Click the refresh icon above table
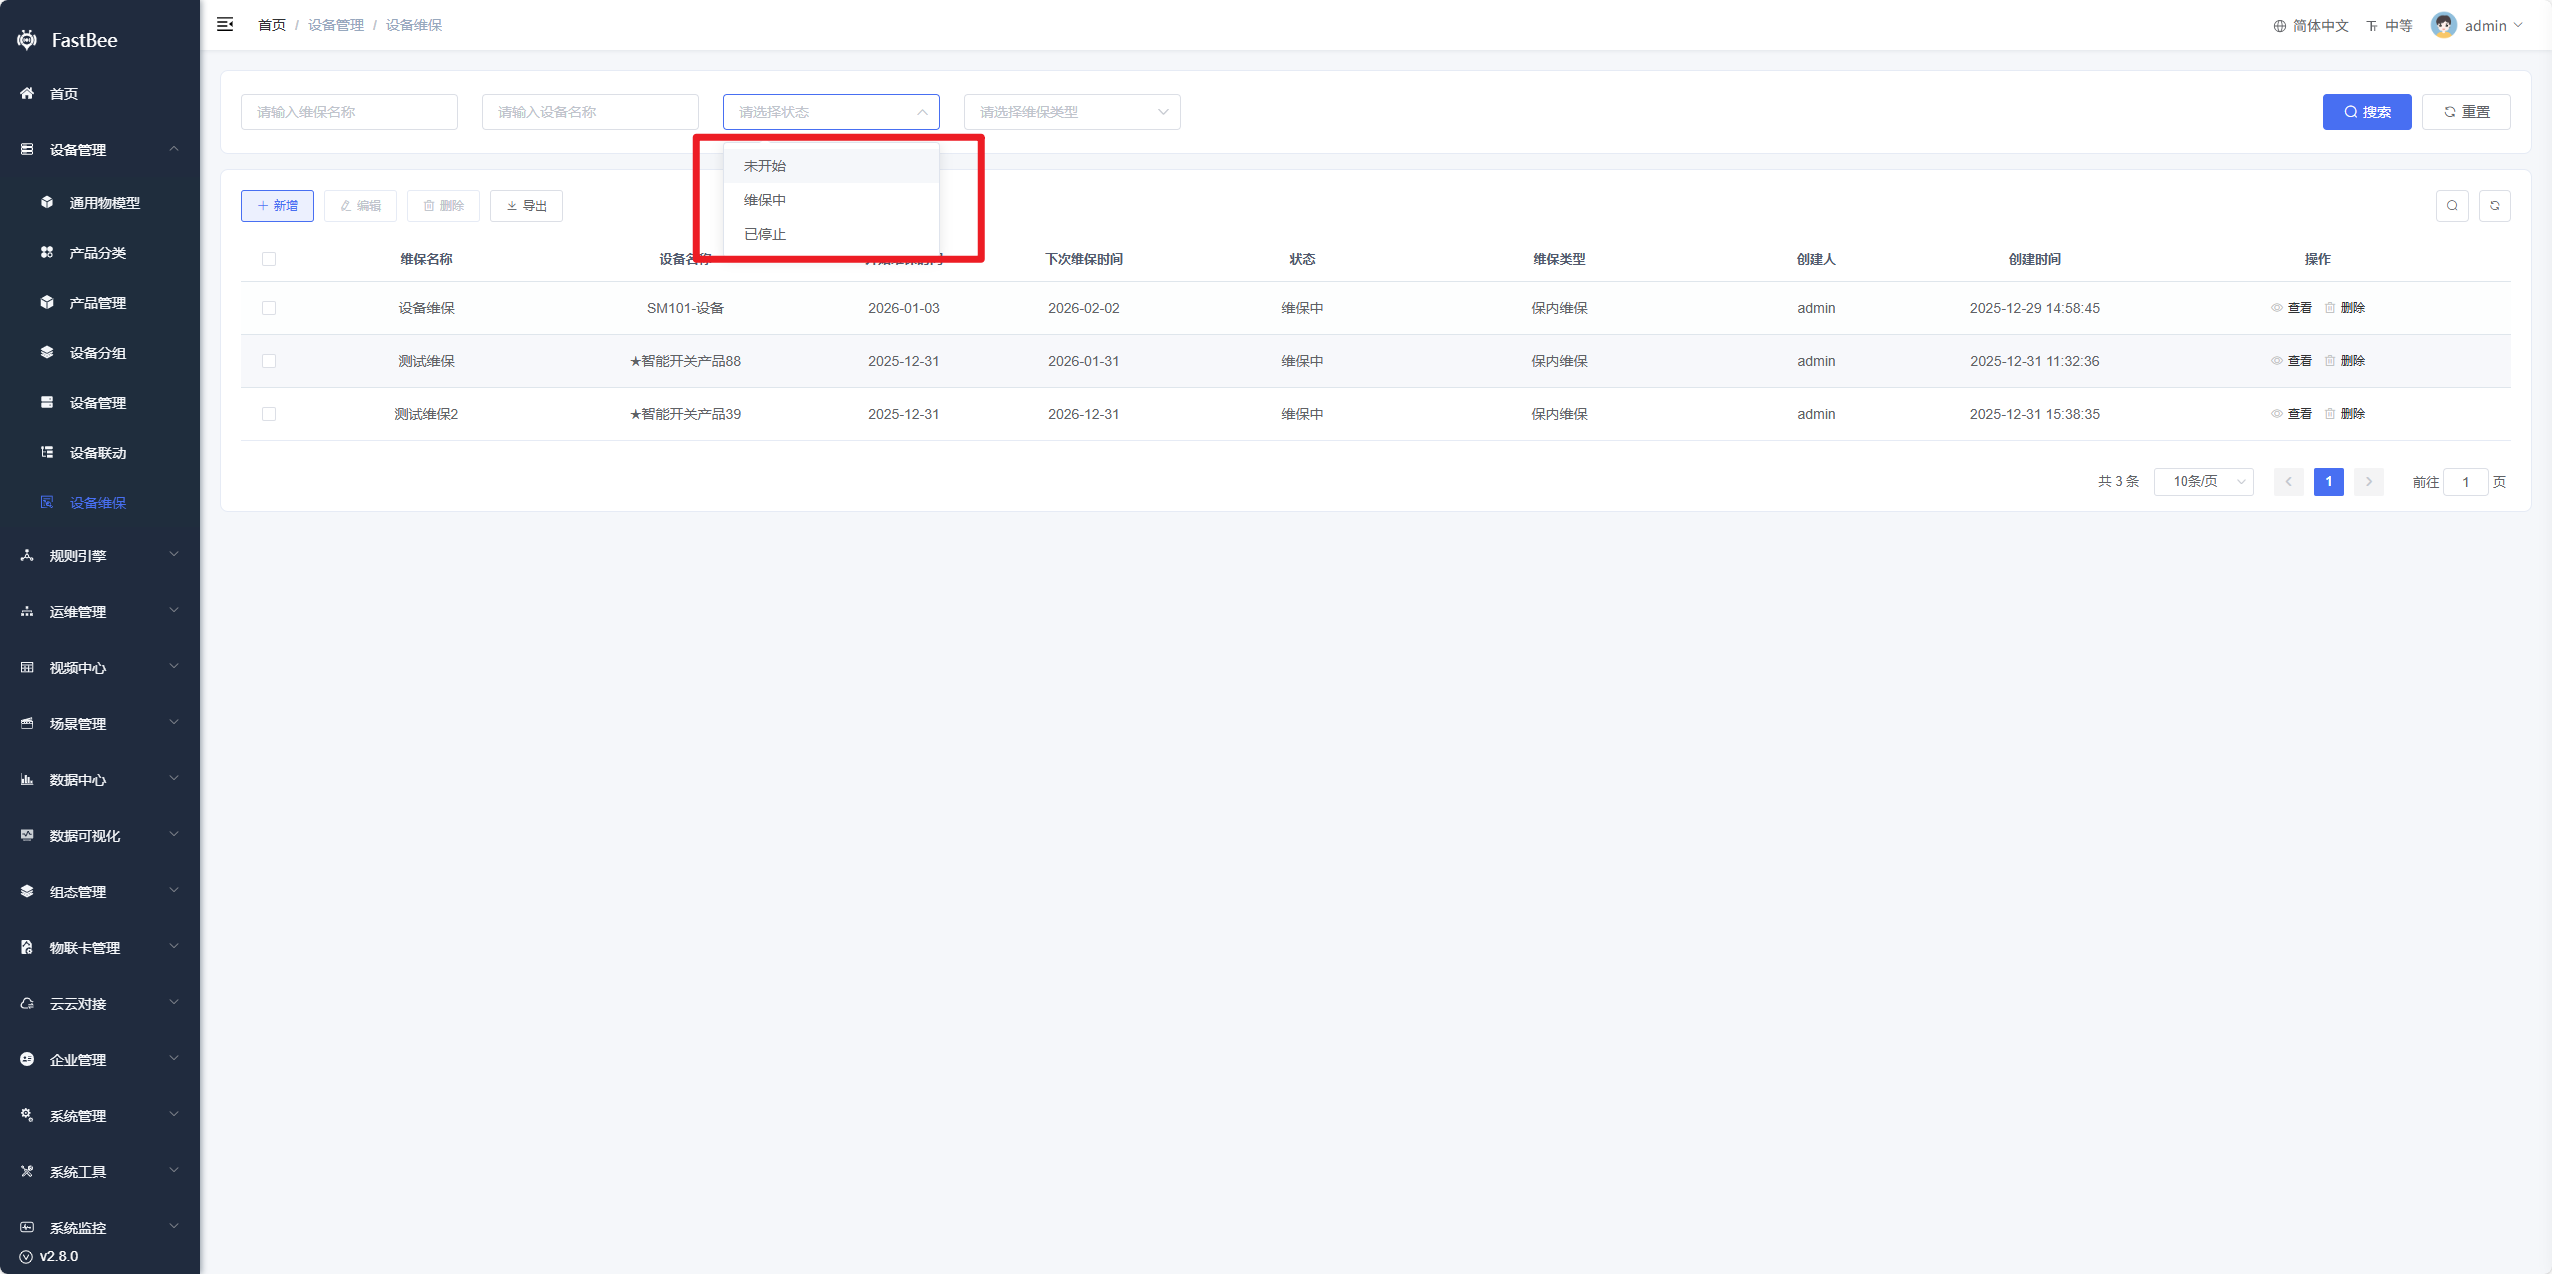 coord(2494,206)
